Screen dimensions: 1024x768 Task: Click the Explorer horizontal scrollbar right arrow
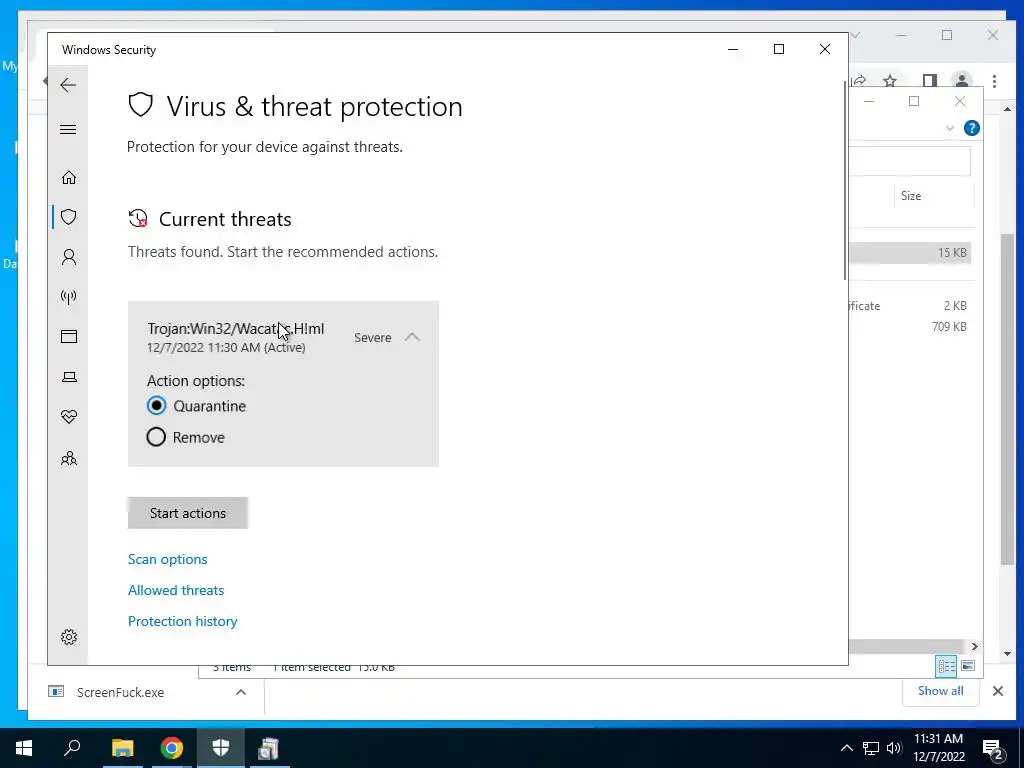click(x=974, y=646)
